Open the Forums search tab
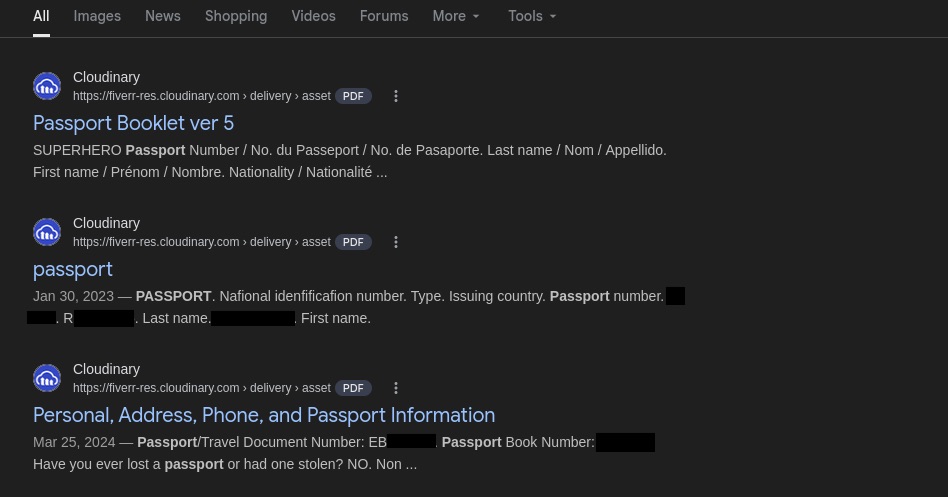The height and width of the screenshot is (497, 948). coord(384,16)
